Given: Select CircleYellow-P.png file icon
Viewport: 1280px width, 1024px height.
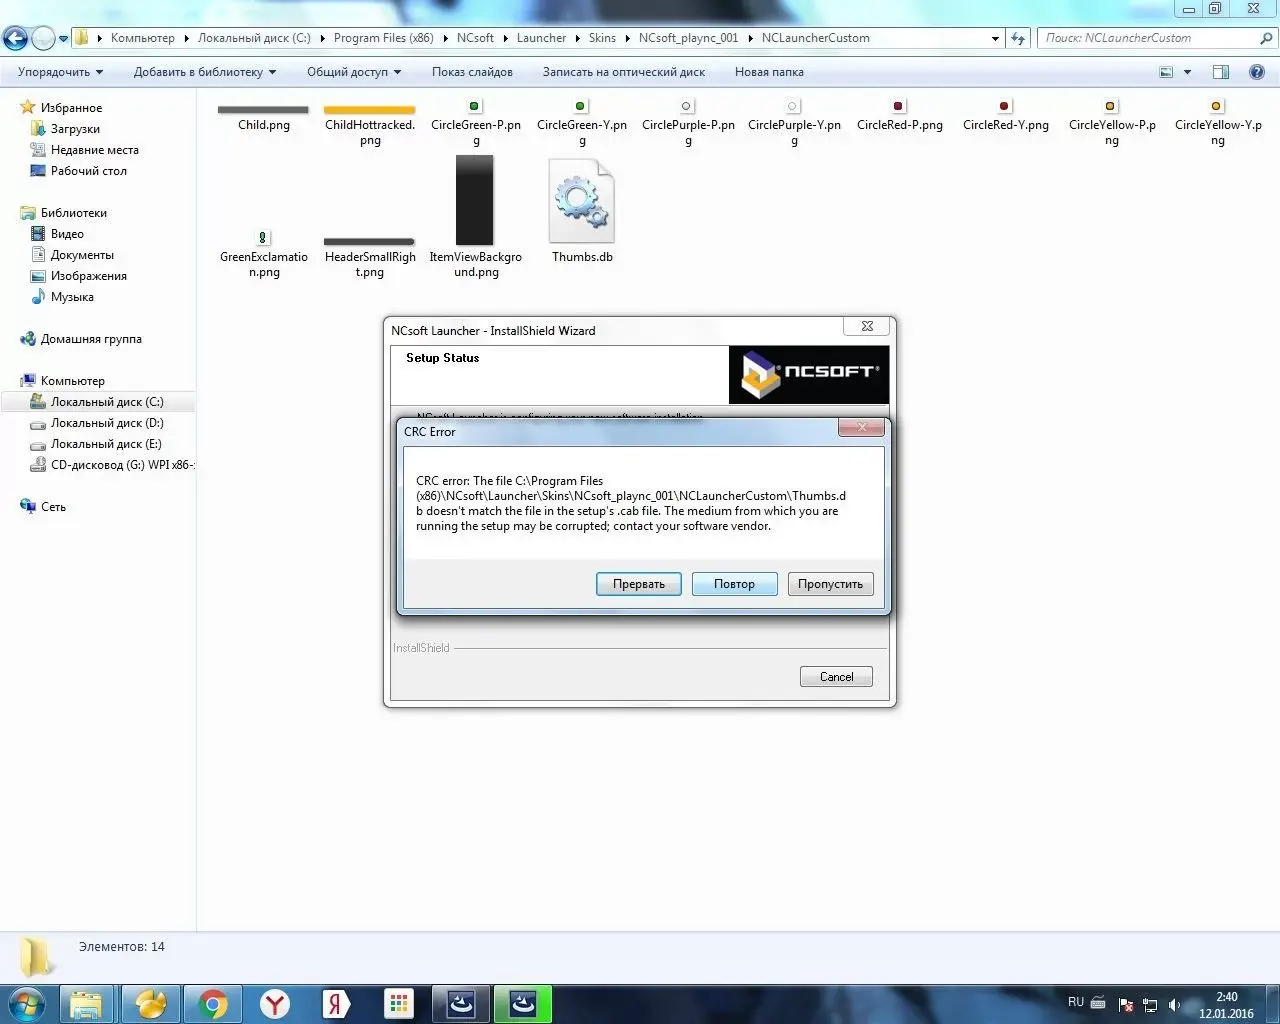Looking at the screenshot, I should pyautogui.click(x=1111, y=106).
